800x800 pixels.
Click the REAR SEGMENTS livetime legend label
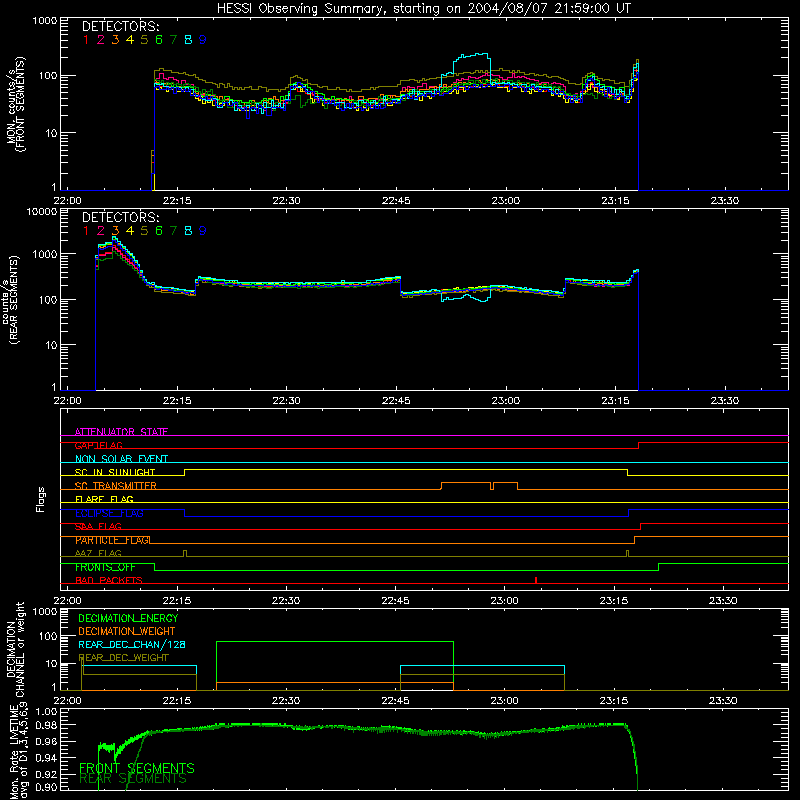pyautogui.click(x=133, y=779)
